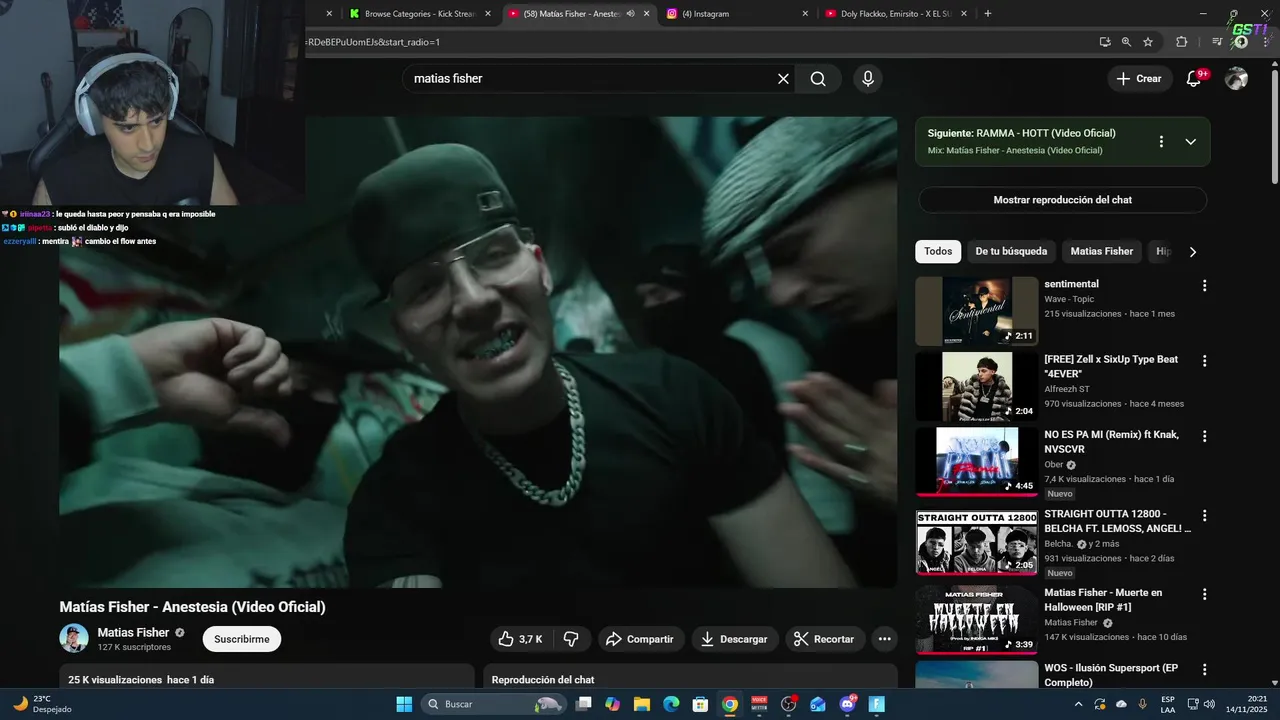Open the sentimental video thumbnail
Viewport: 1280px width, 720px height.
(x=977, y=311)
